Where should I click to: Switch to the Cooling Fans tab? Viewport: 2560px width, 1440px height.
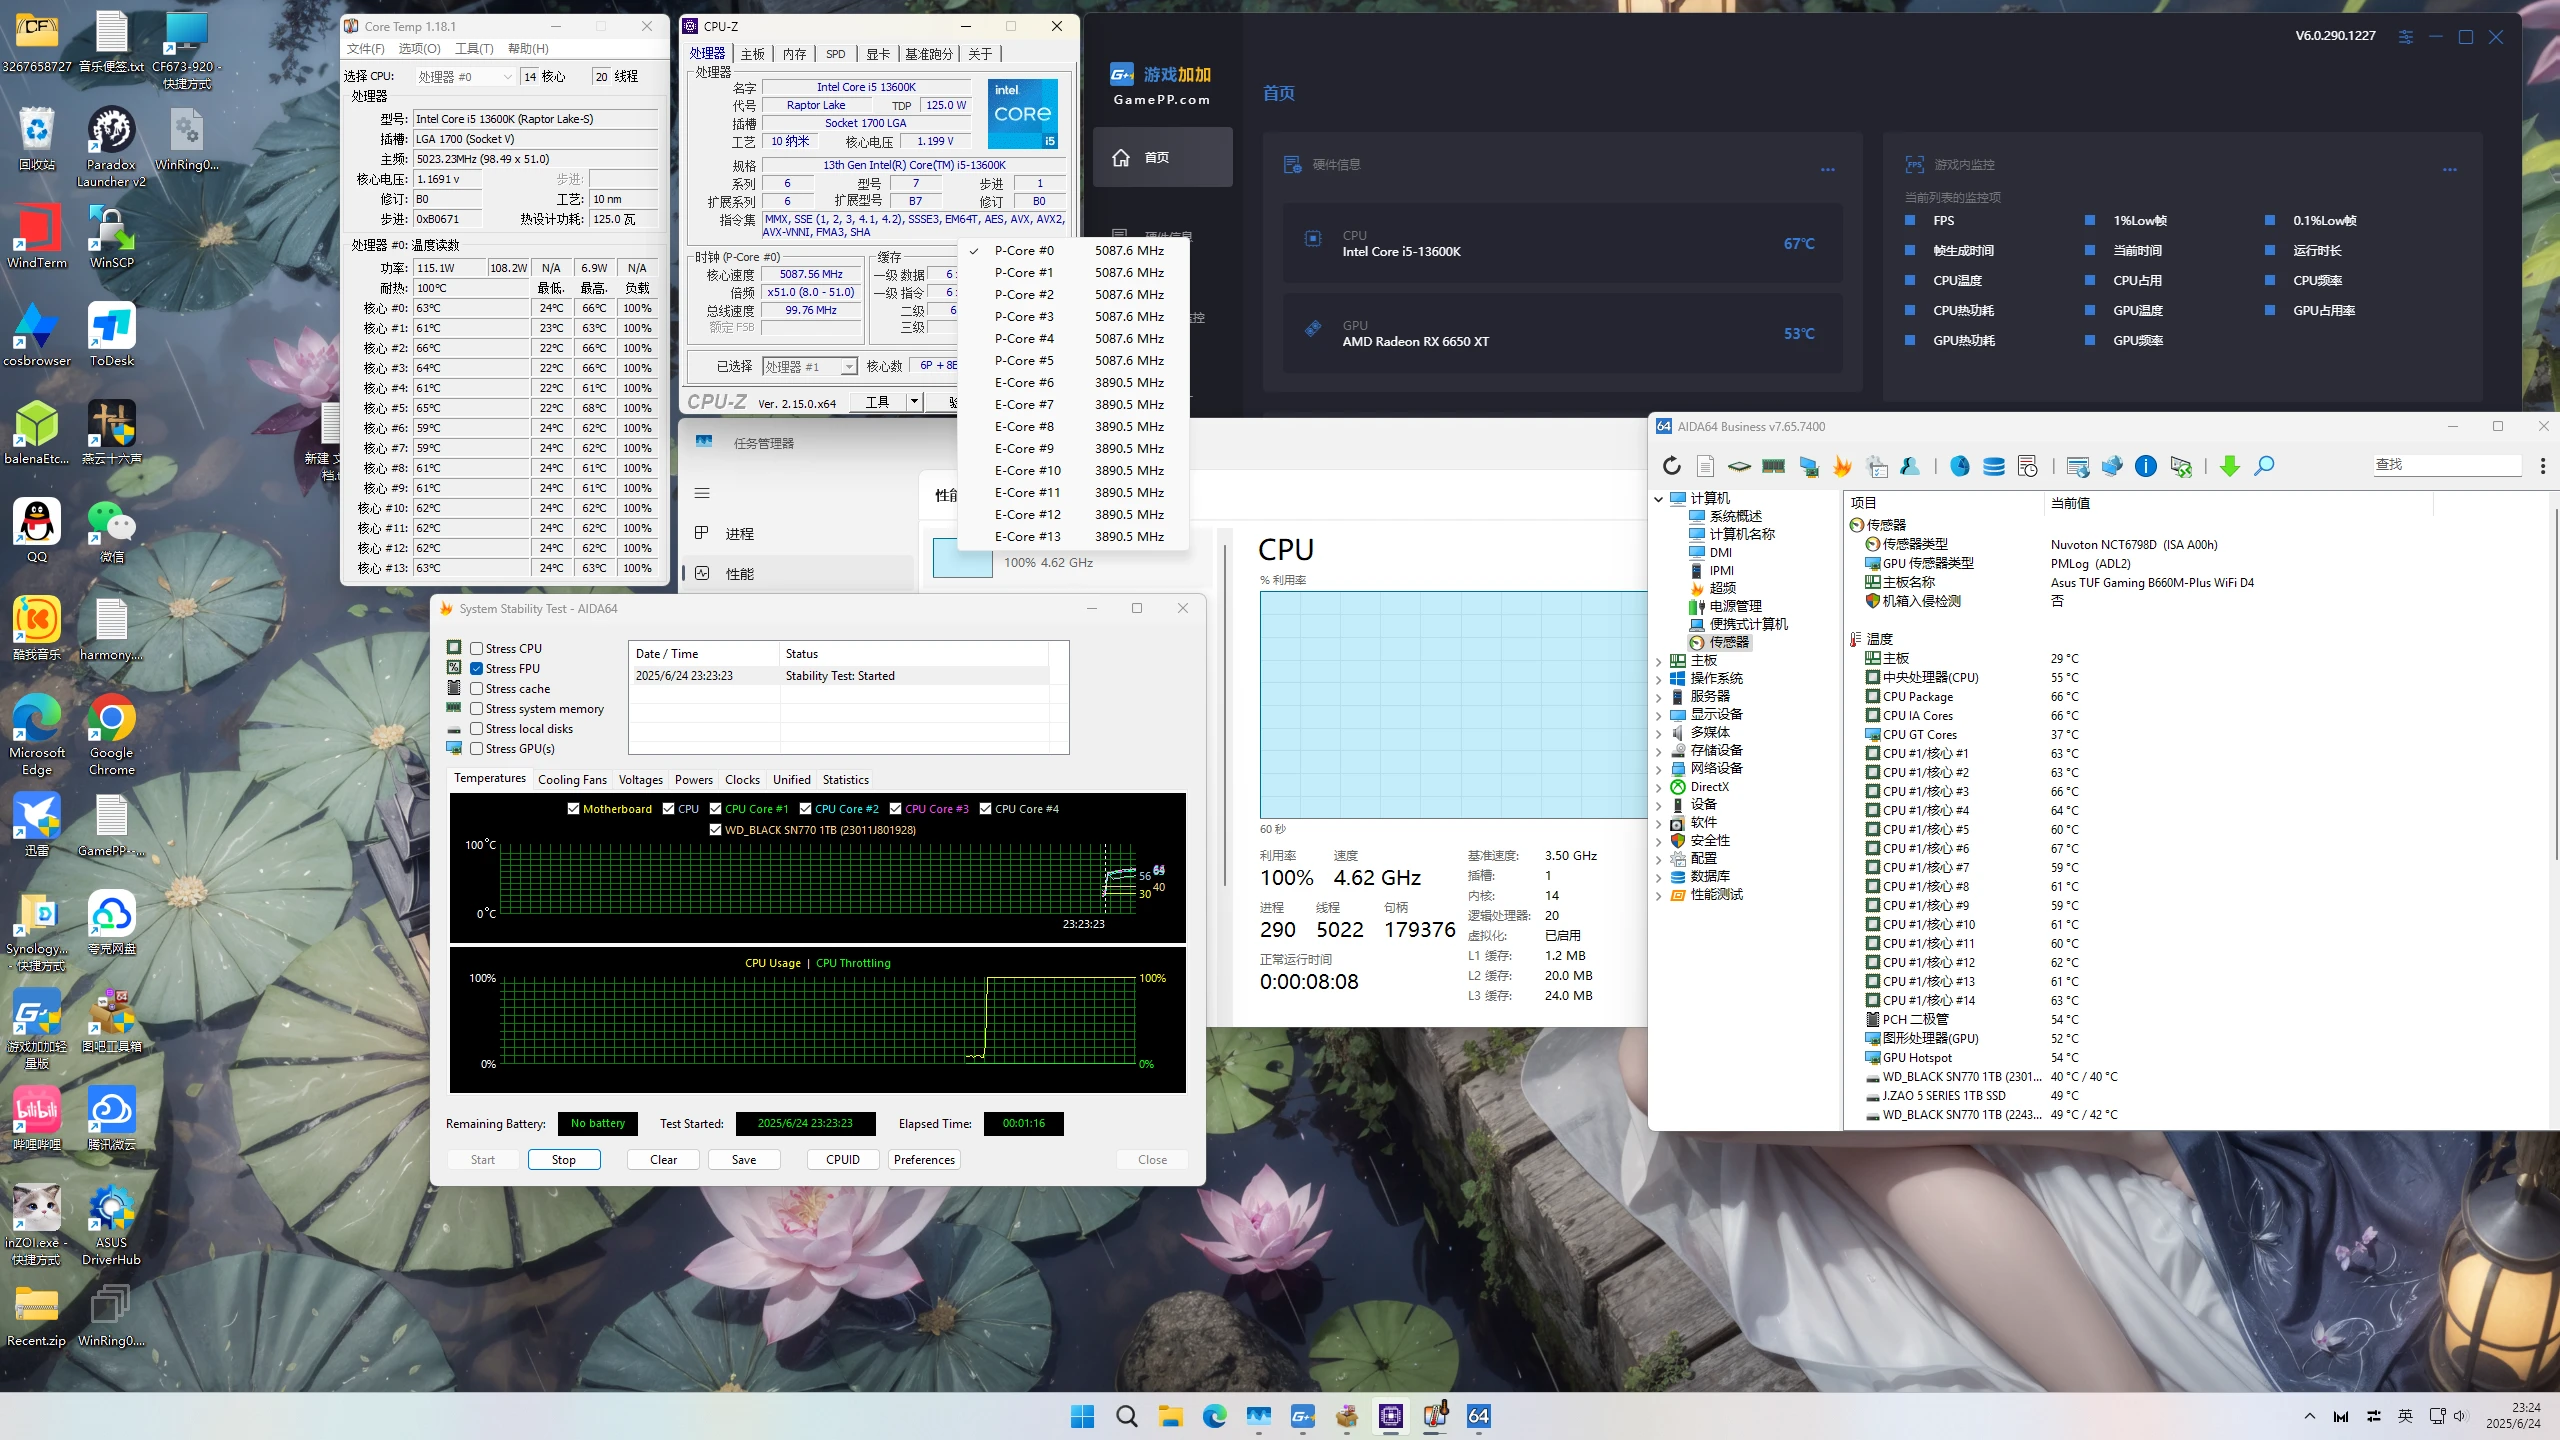(x=572, y=780)
